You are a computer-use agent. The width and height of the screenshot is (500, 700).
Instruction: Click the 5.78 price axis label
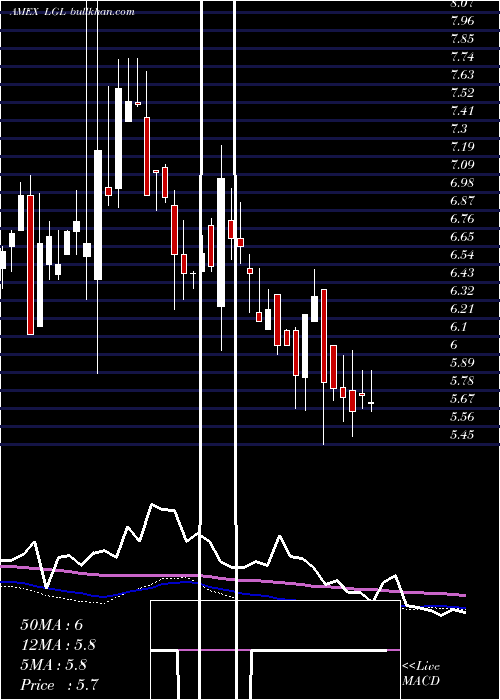462,381
